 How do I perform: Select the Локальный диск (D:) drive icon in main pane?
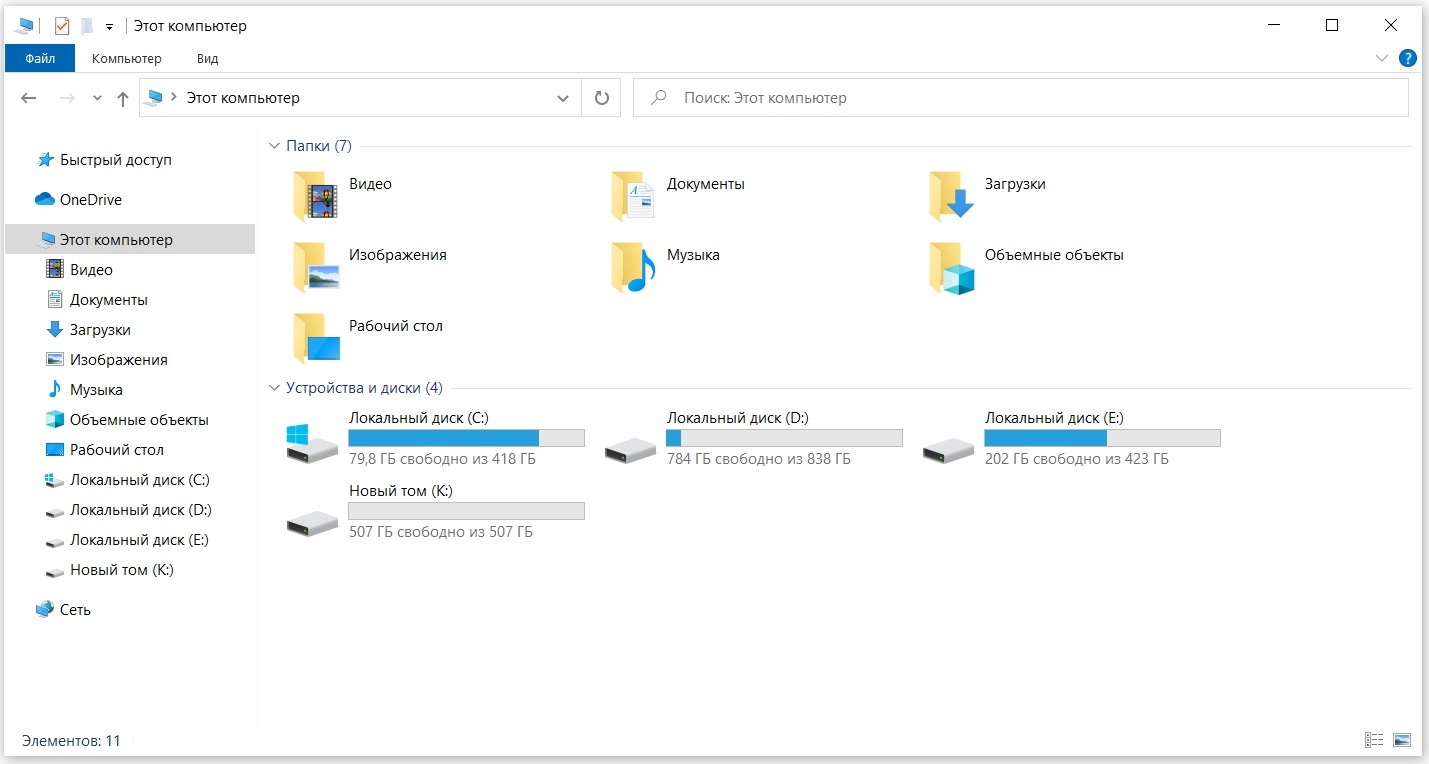pos(630,449)
